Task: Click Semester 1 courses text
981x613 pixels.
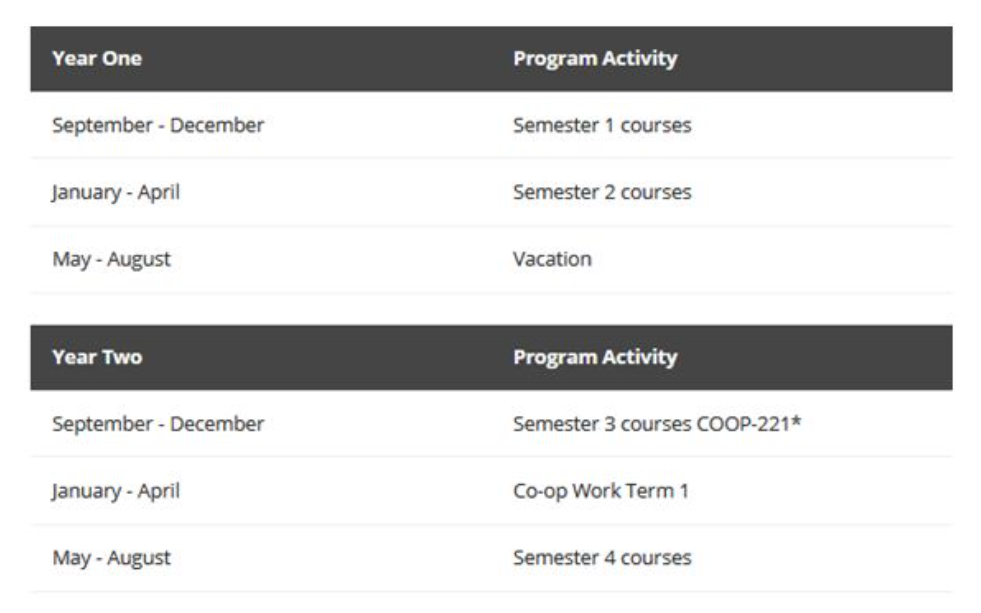Action: tap(602, 126)
